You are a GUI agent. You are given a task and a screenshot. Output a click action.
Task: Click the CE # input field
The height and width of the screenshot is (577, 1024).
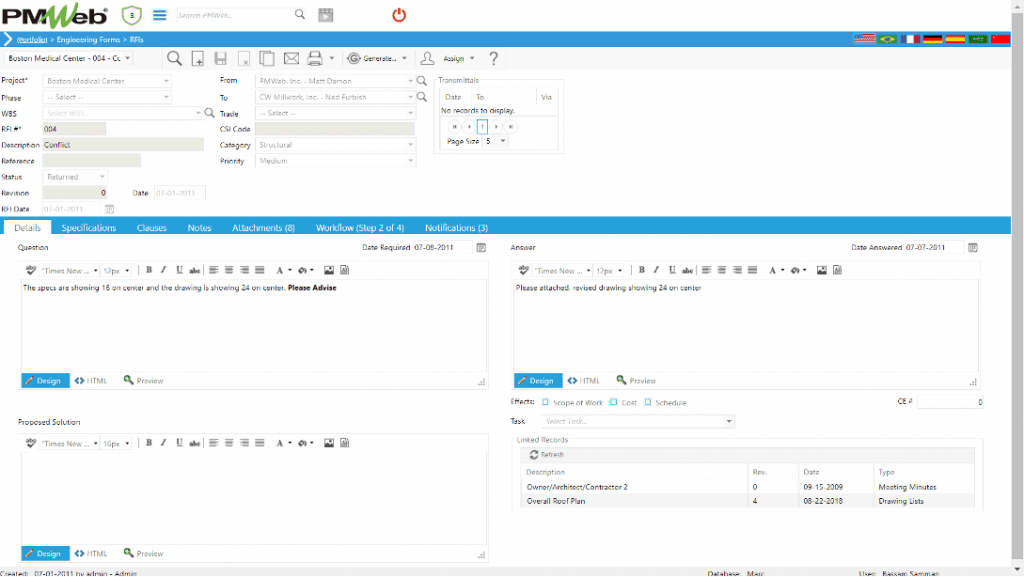pyautogui.click(x=950, y=402)
